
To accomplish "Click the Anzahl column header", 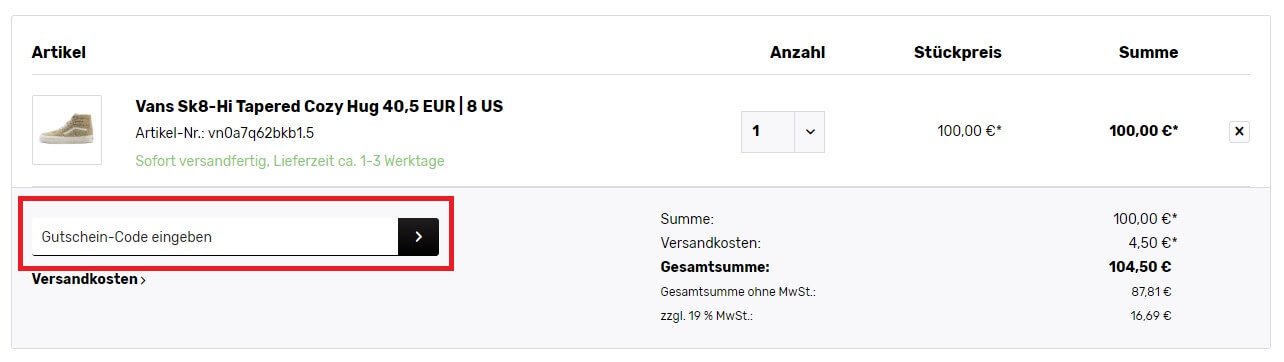I will click(x=797, y=52).
